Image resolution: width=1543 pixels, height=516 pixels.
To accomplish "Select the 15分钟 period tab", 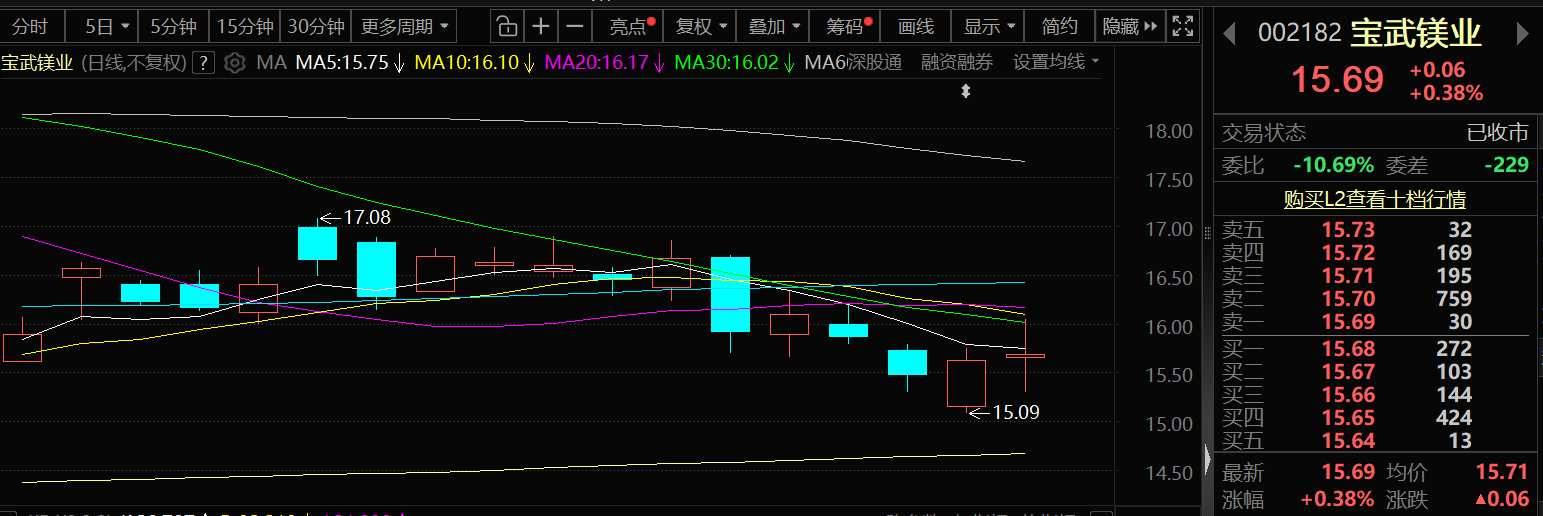I will tap(245, 26).
